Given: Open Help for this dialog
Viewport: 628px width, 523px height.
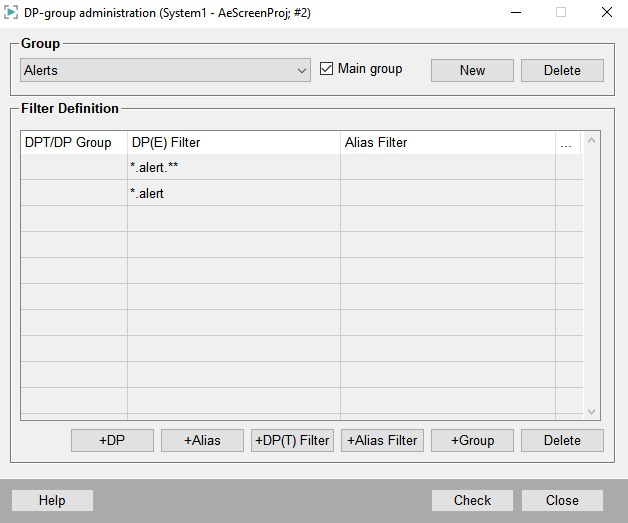Looking at the screenshot, I should point(52,500).
